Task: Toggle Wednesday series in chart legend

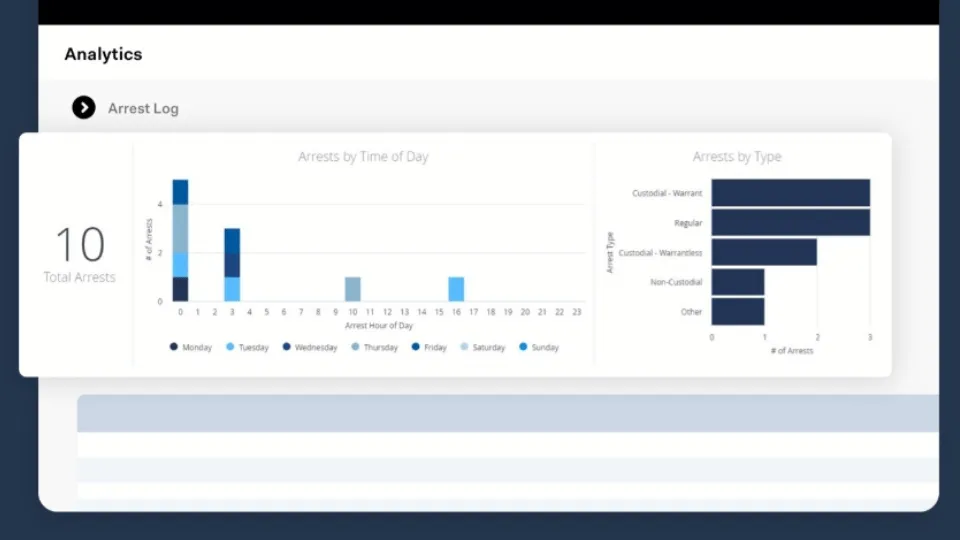Action: (310, 347)
